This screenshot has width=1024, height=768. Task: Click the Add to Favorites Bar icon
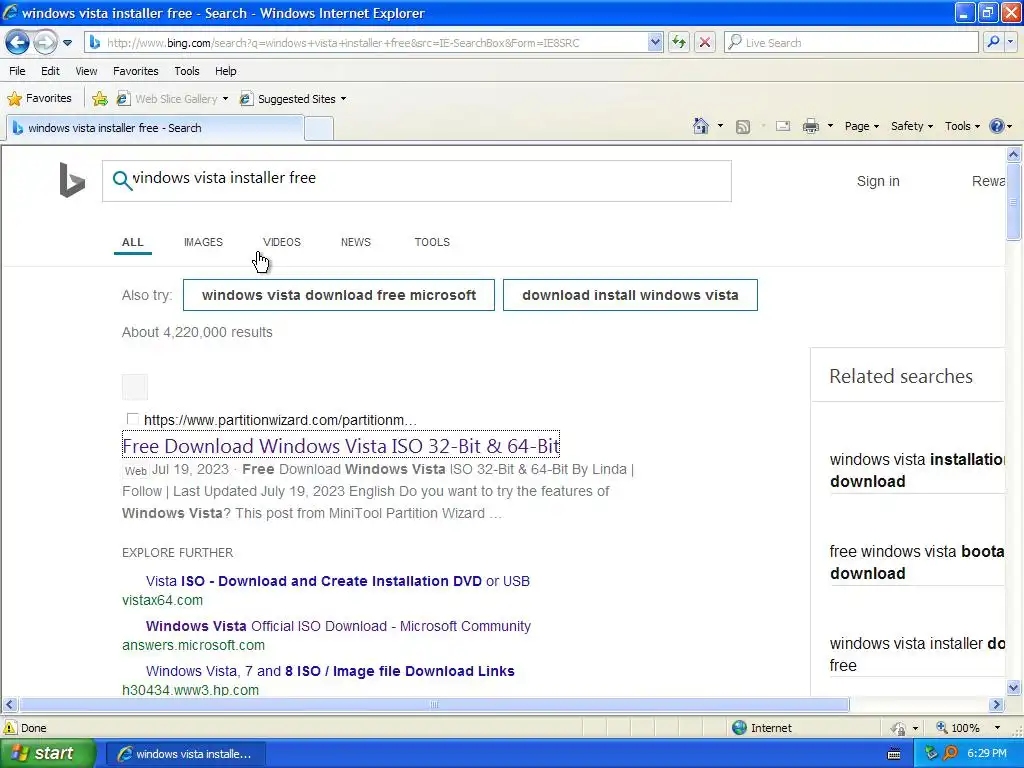tap(100, 99)
